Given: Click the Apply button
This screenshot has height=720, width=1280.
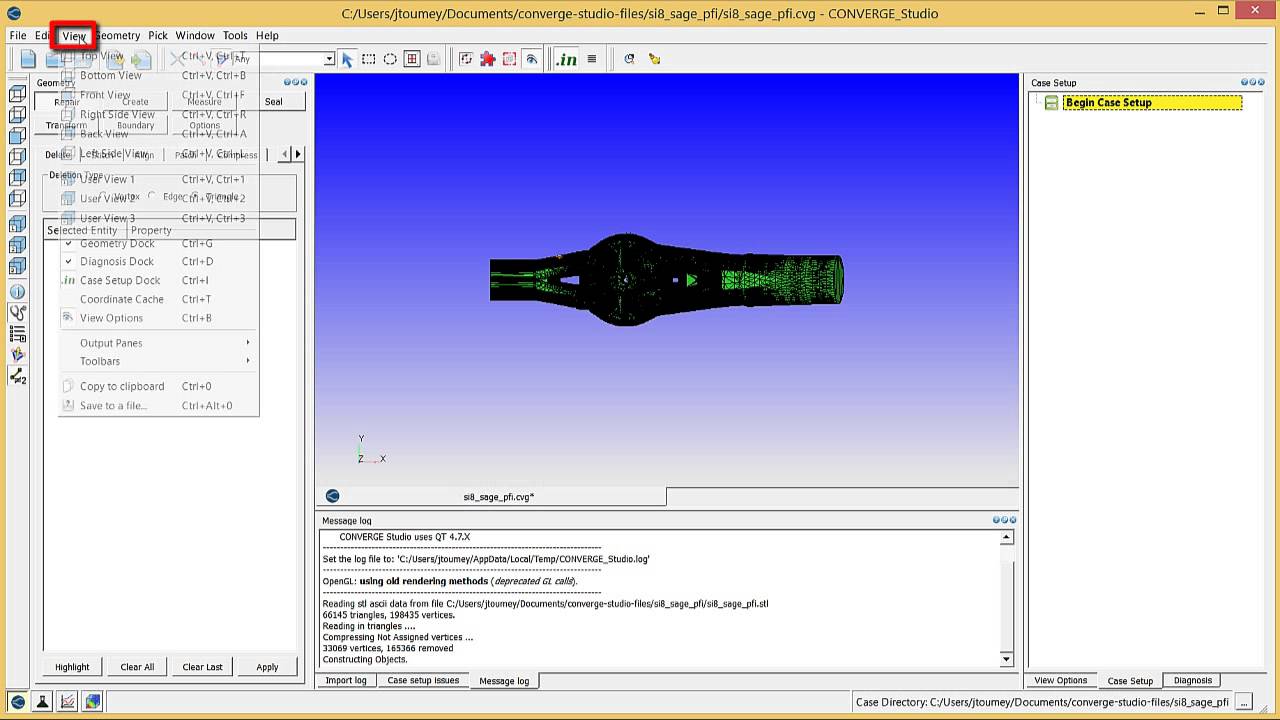Looking at the screenshot, I should [x=267, y=667].
